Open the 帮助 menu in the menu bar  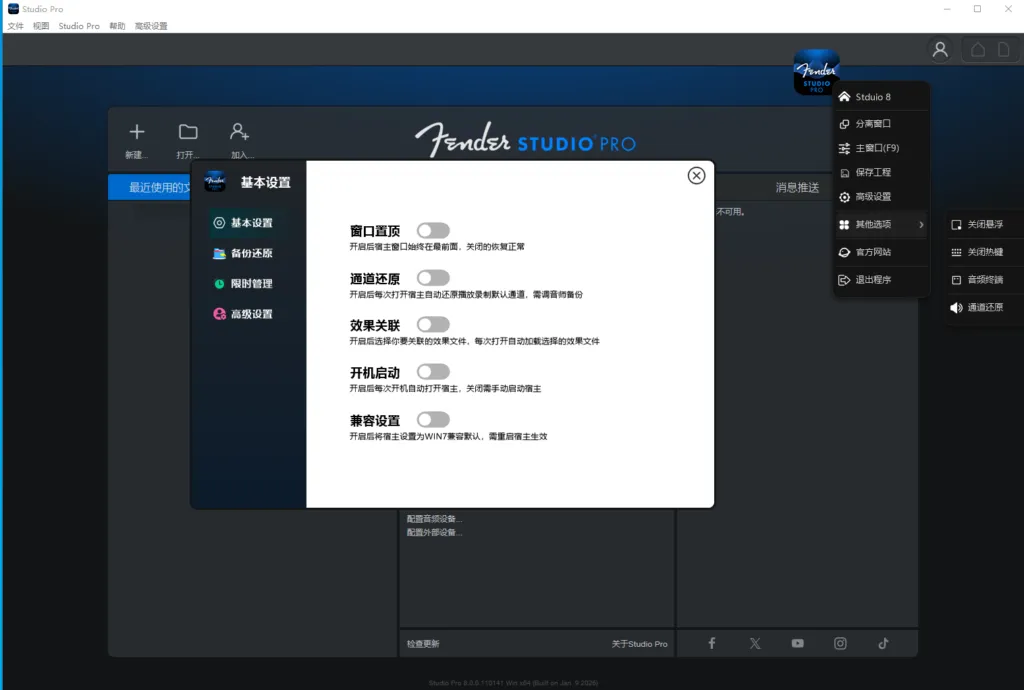(x=117, y=26)
